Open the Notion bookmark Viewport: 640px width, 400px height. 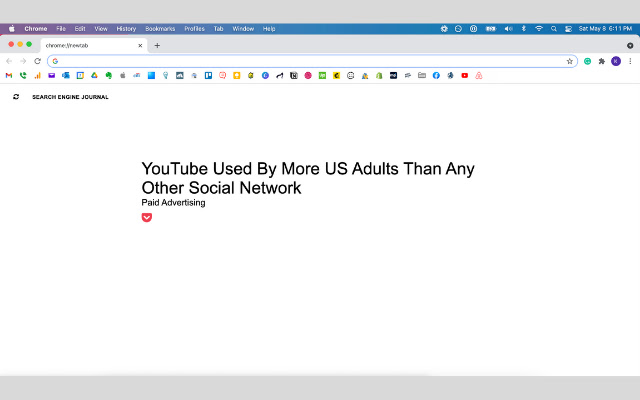(x=293, y=76)
